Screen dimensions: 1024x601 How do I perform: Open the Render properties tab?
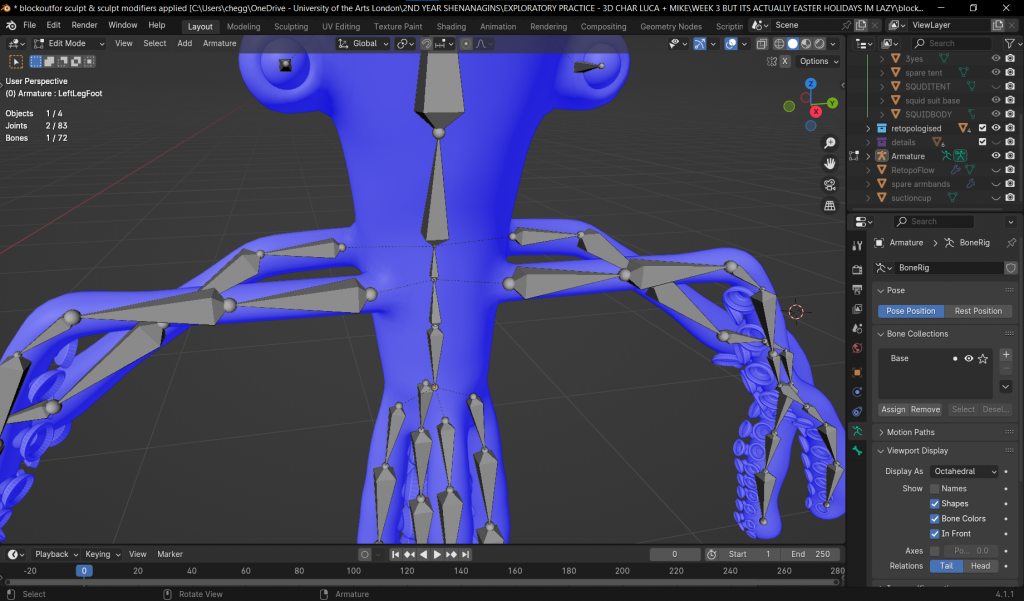pos(857,270)
